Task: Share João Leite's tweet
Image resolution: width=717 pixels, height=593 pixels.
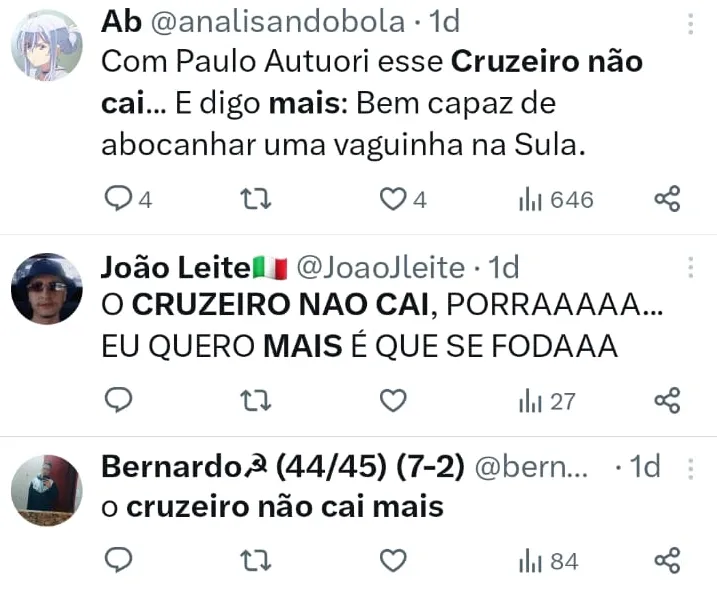Action: tap(667, 401)
